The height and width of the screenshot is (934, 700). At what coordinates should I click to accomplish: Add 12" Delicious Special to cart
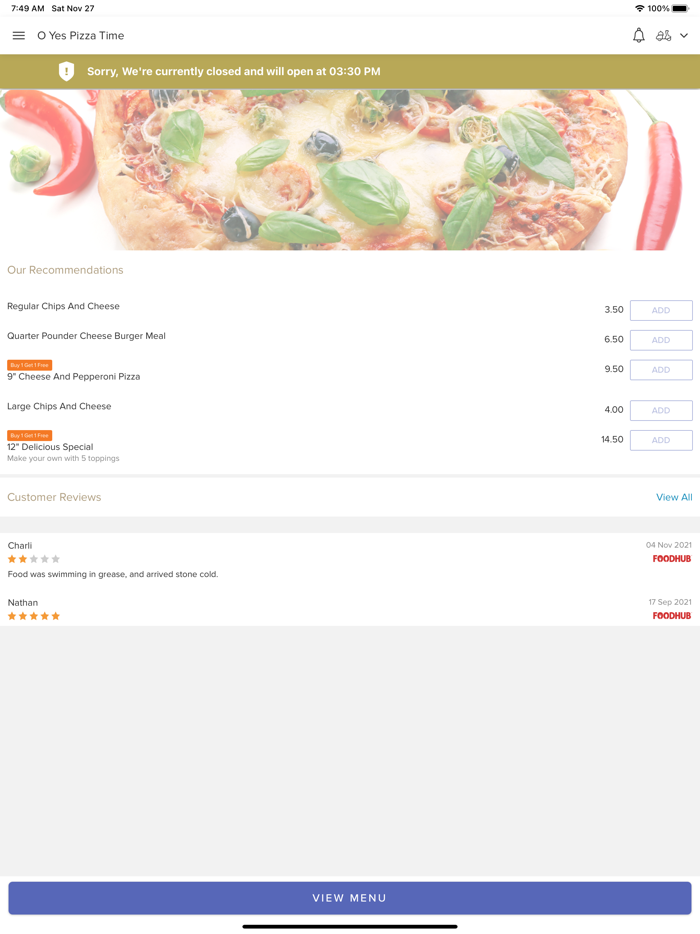point(660,440)
